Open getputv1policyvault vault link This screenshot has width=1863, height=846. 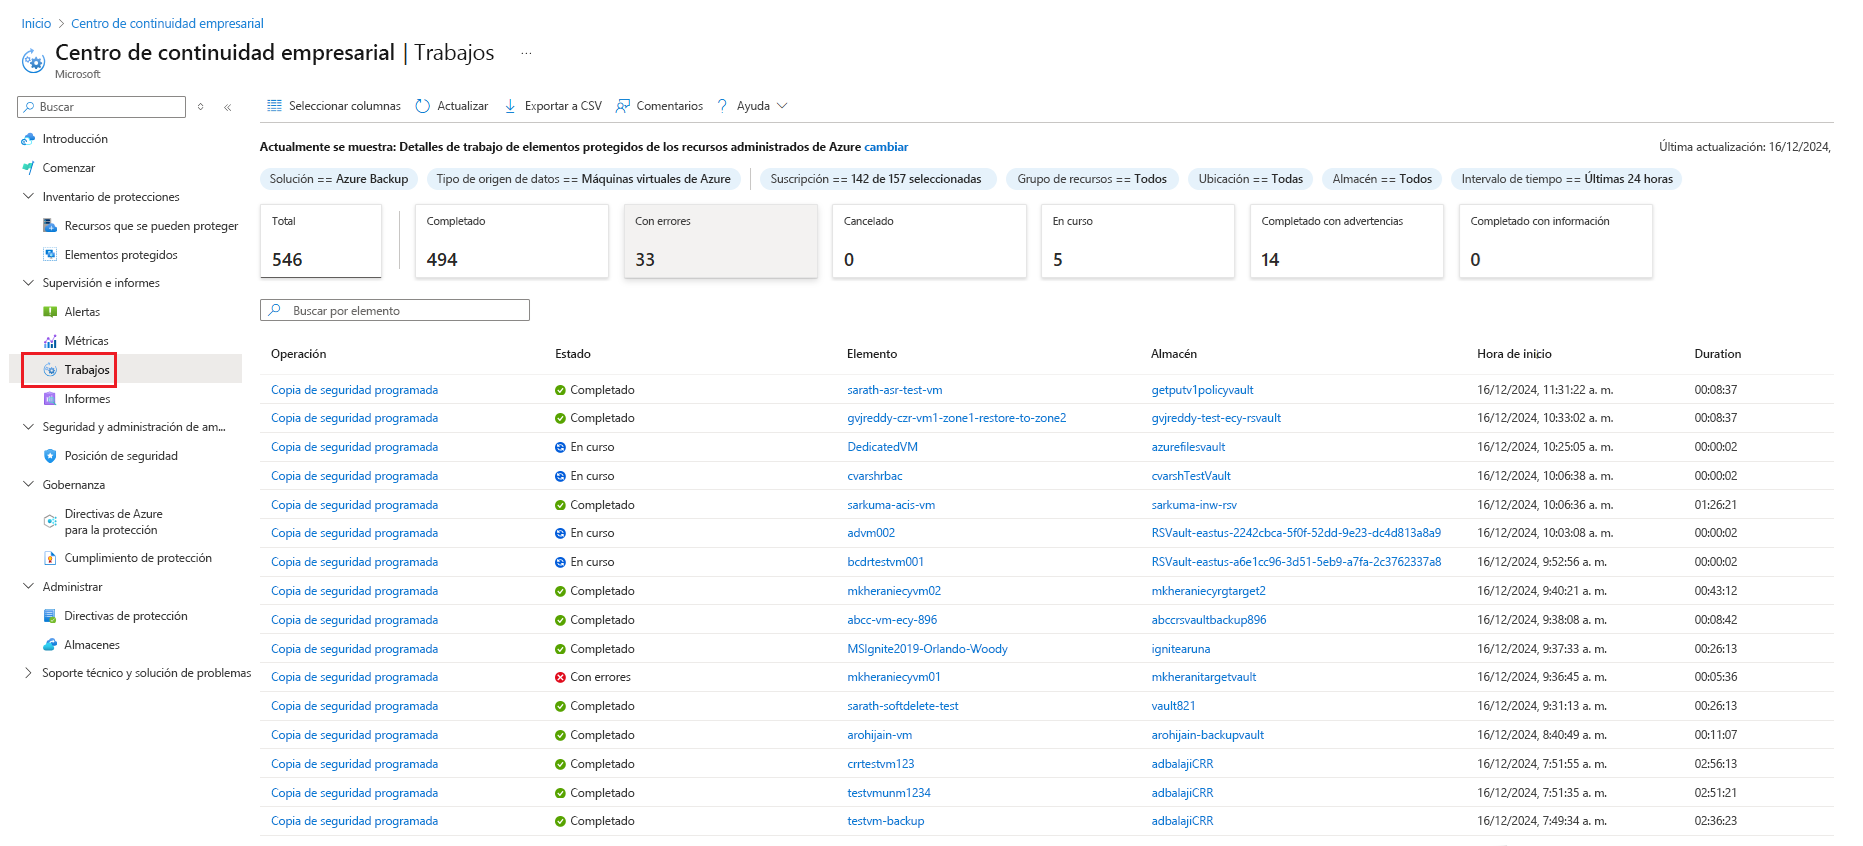pyautogui.click(x=1202, y=390)
